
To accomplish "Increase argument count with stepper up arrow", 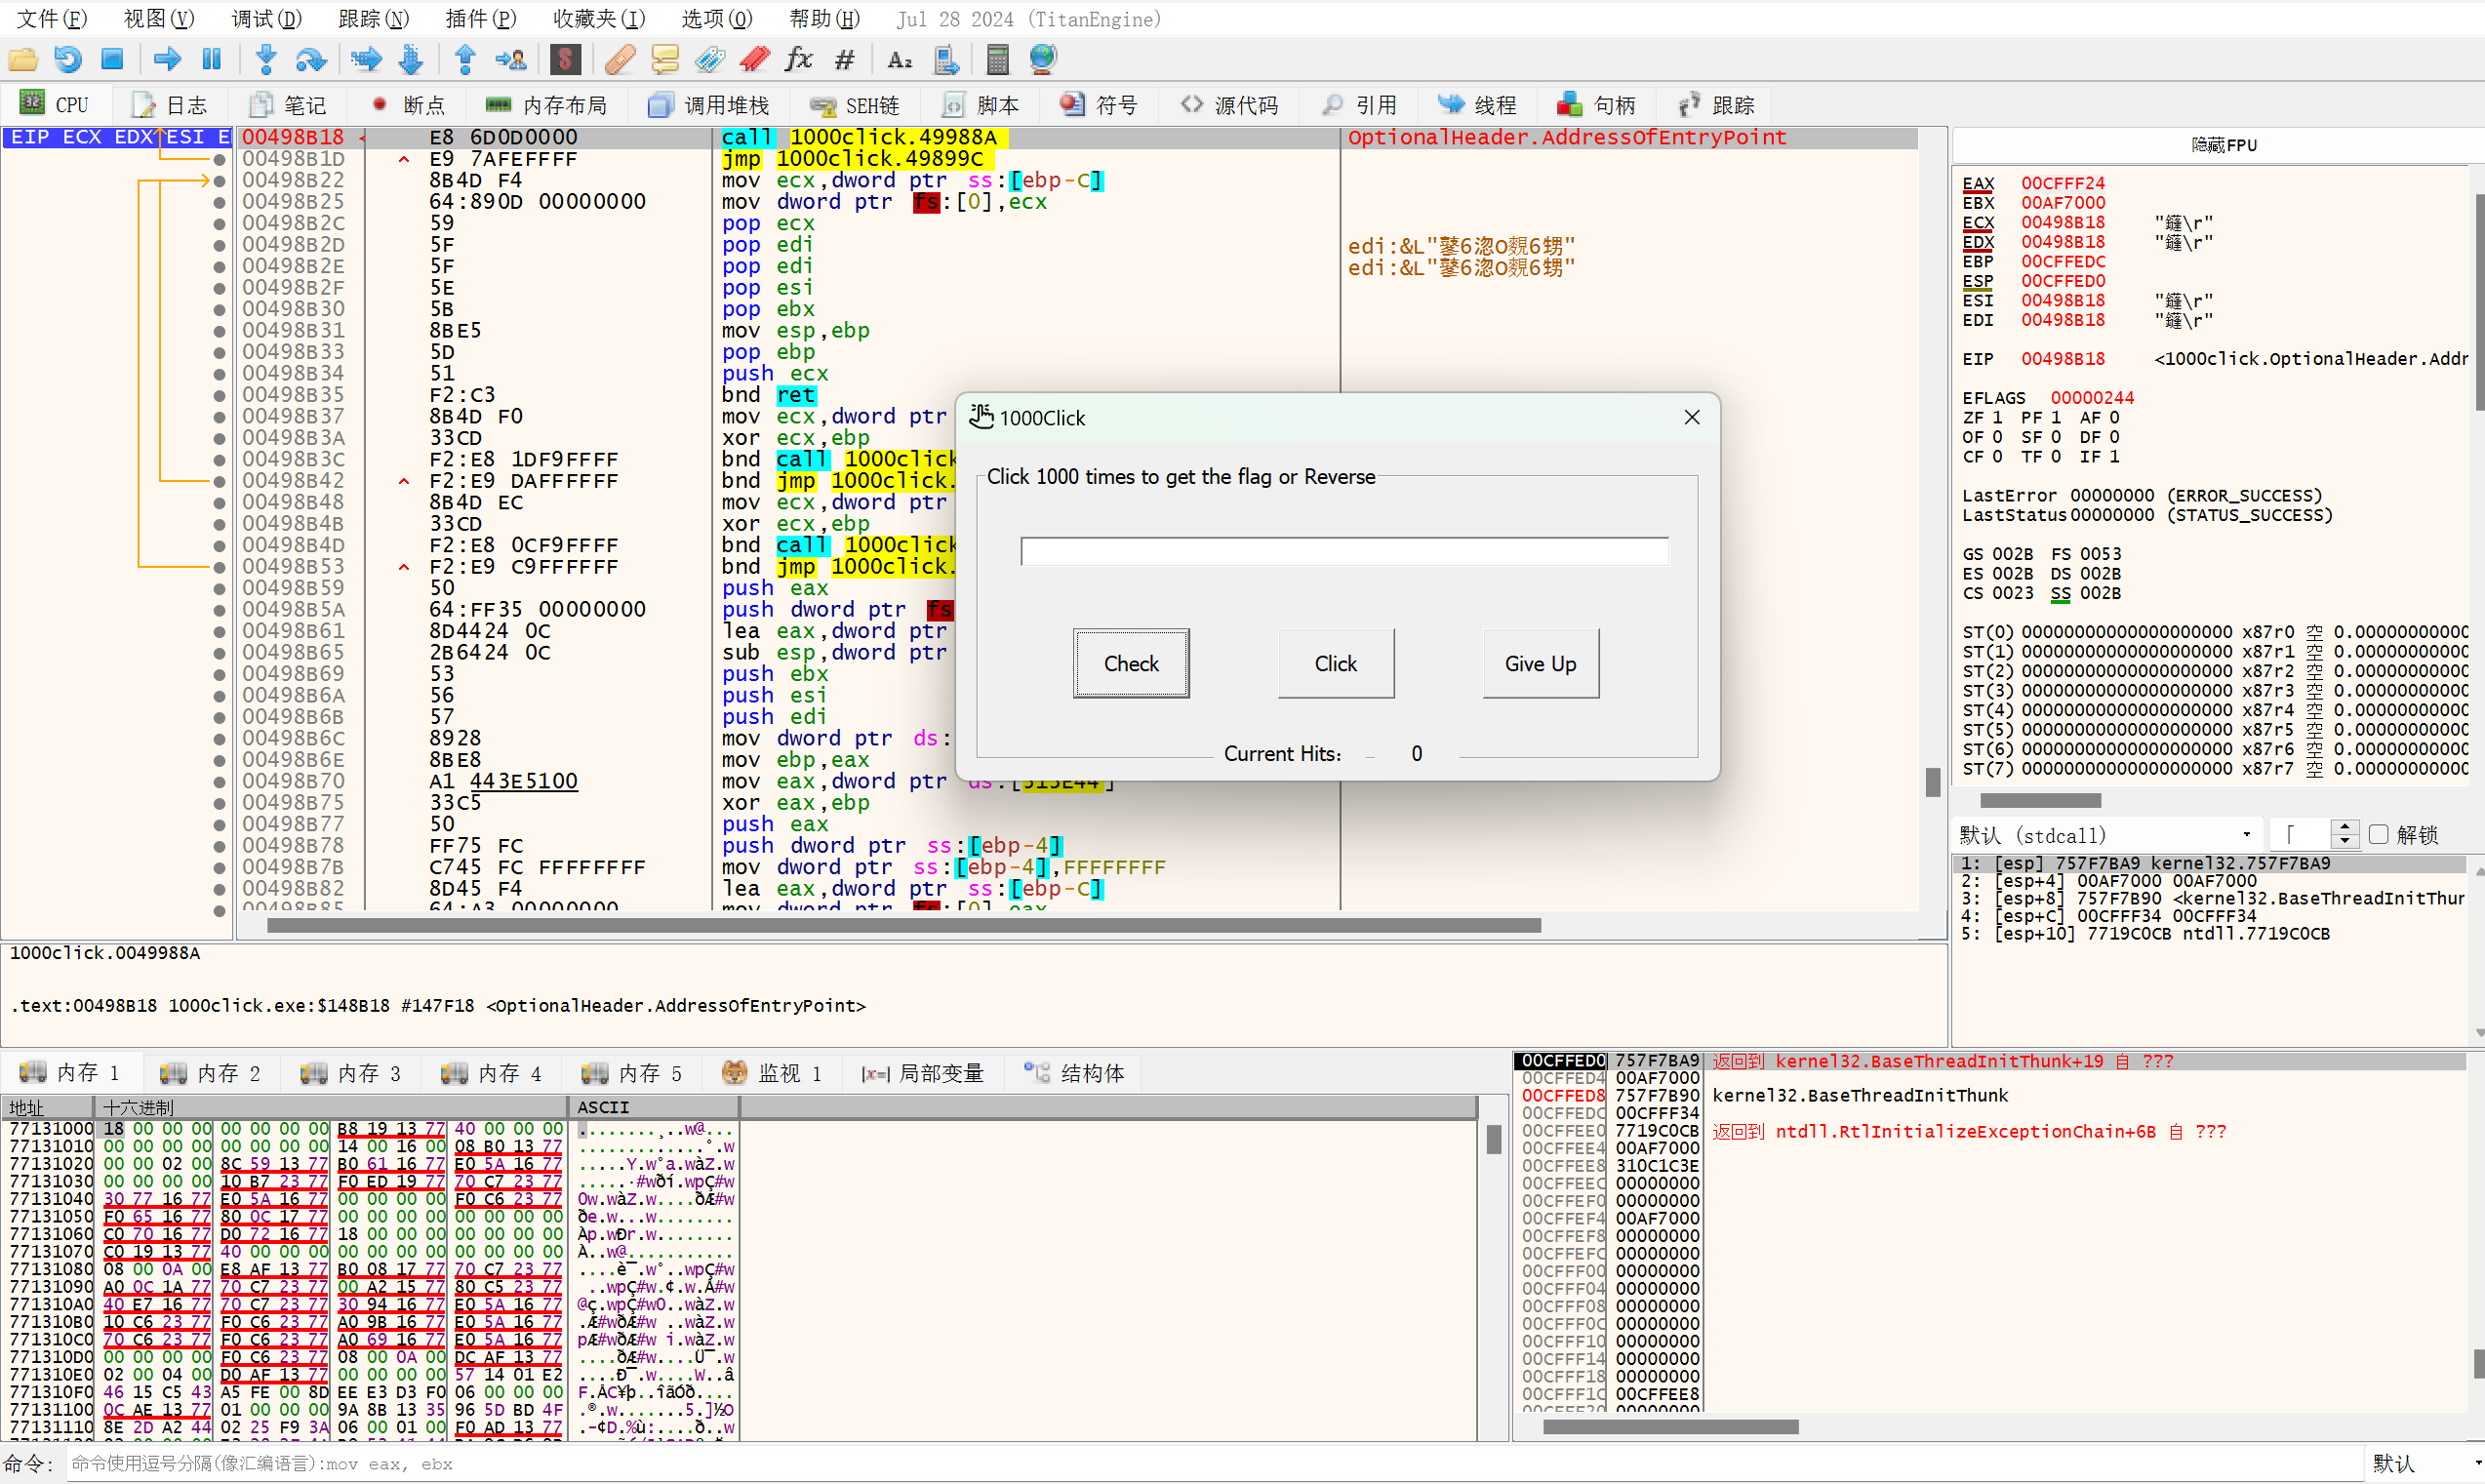I will [x=2346, y=827].
